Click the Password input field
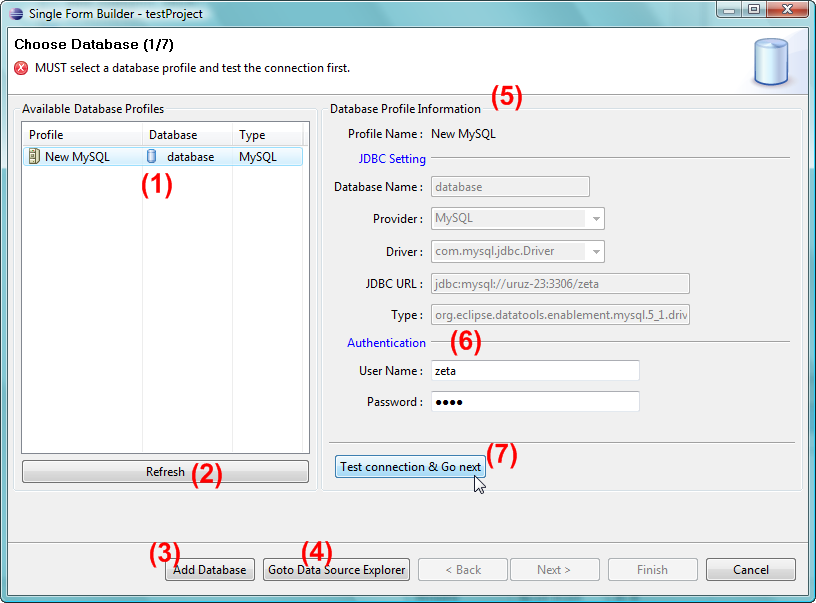The image size is (816, 603). (x=535, y=402)
